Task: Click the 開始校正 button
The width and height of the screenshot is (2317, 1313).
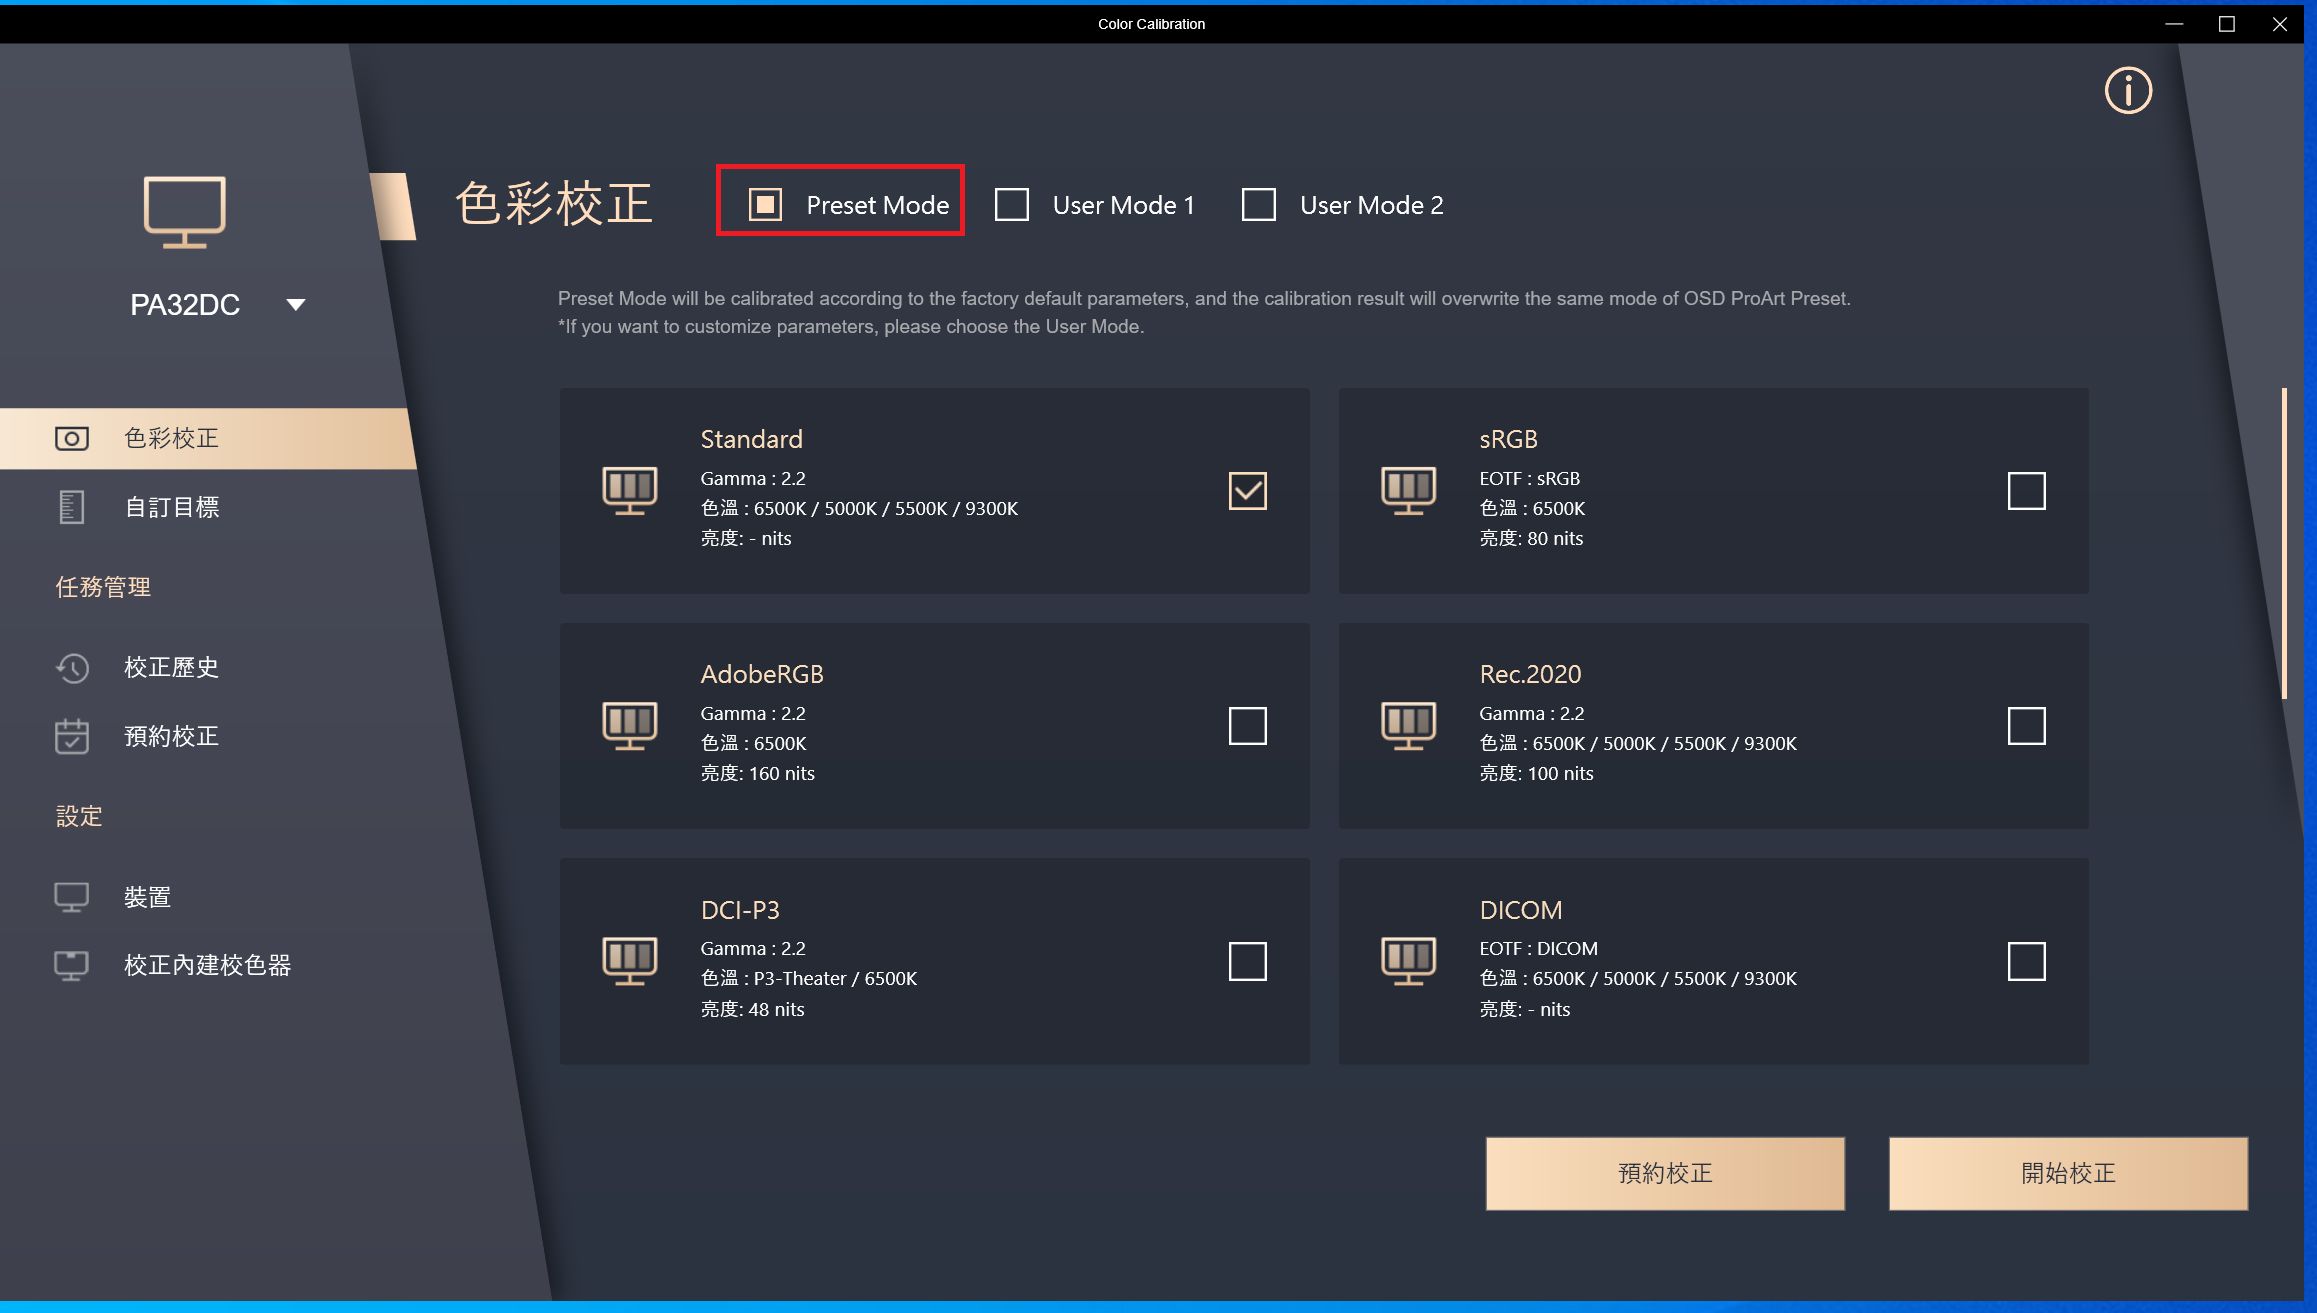Action: pos(2068,1173)
